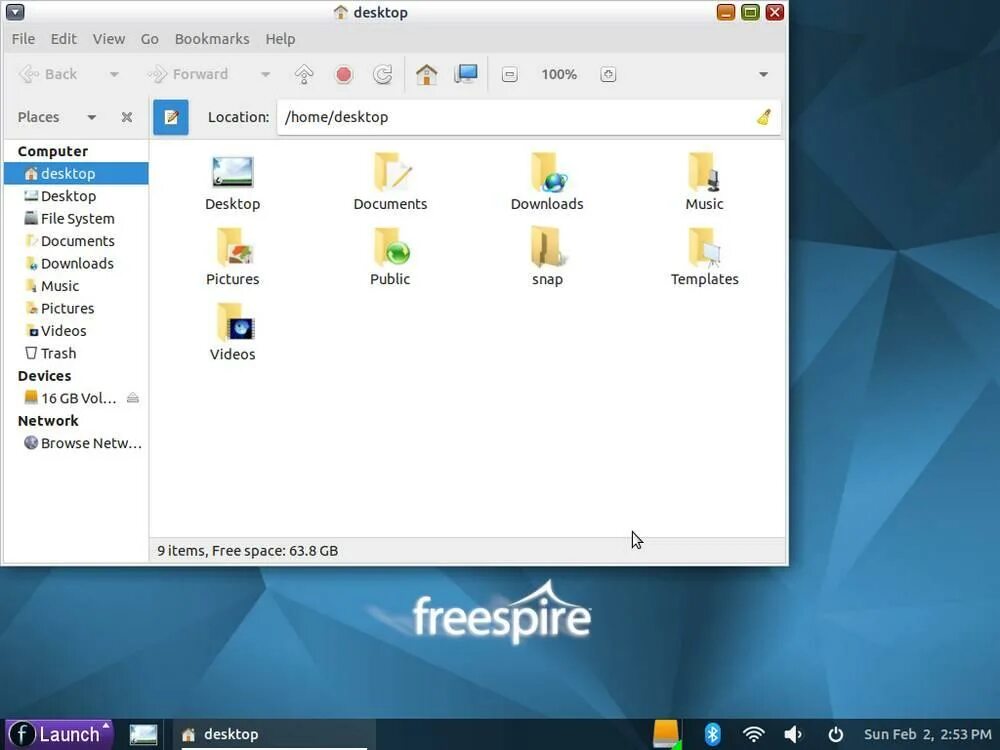Open the Forward button history dropdown
Screen dimensions: 1000x750
pyautogui.click(x=265, y=74)
